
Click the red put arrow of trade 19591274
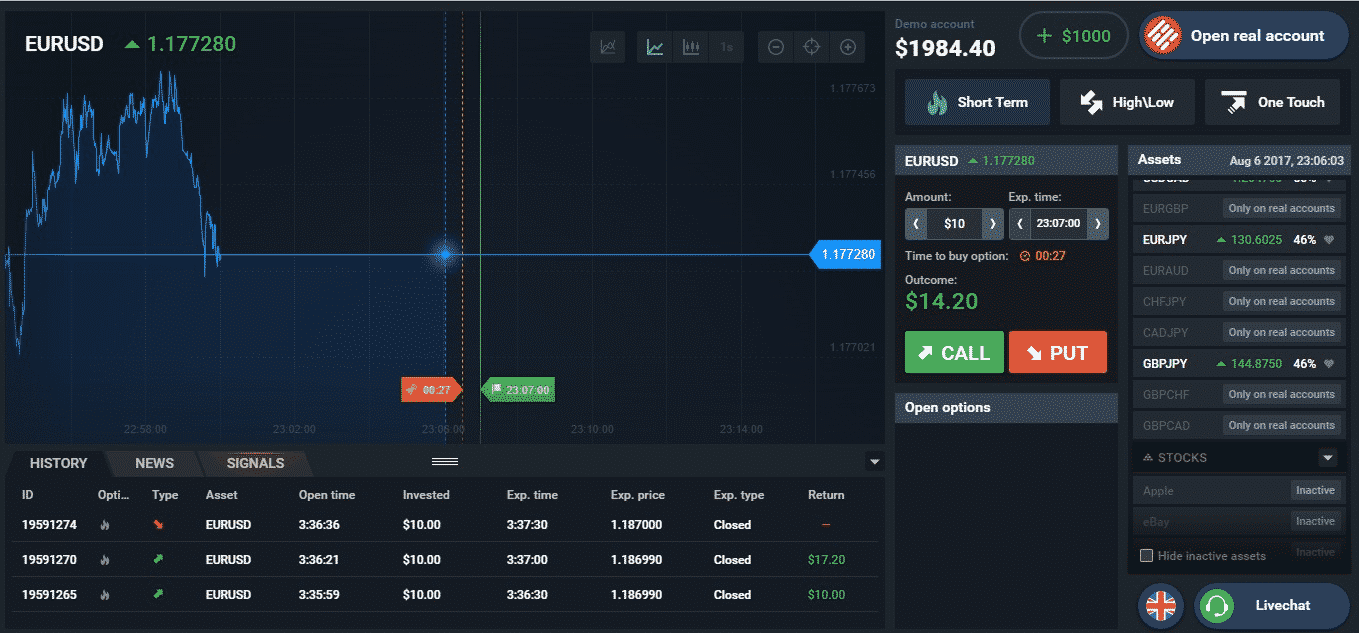(x=157, y=524)
